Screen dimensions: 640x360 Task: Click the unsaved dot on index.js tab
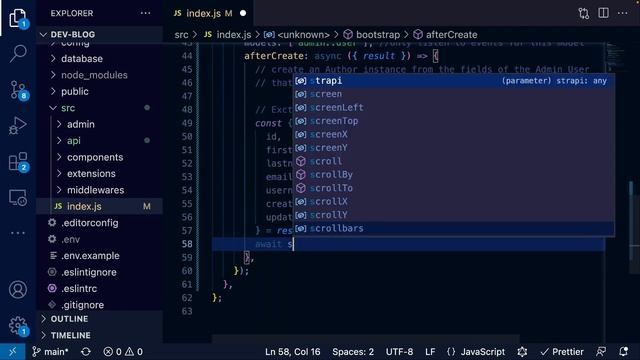tap(243, 13)
